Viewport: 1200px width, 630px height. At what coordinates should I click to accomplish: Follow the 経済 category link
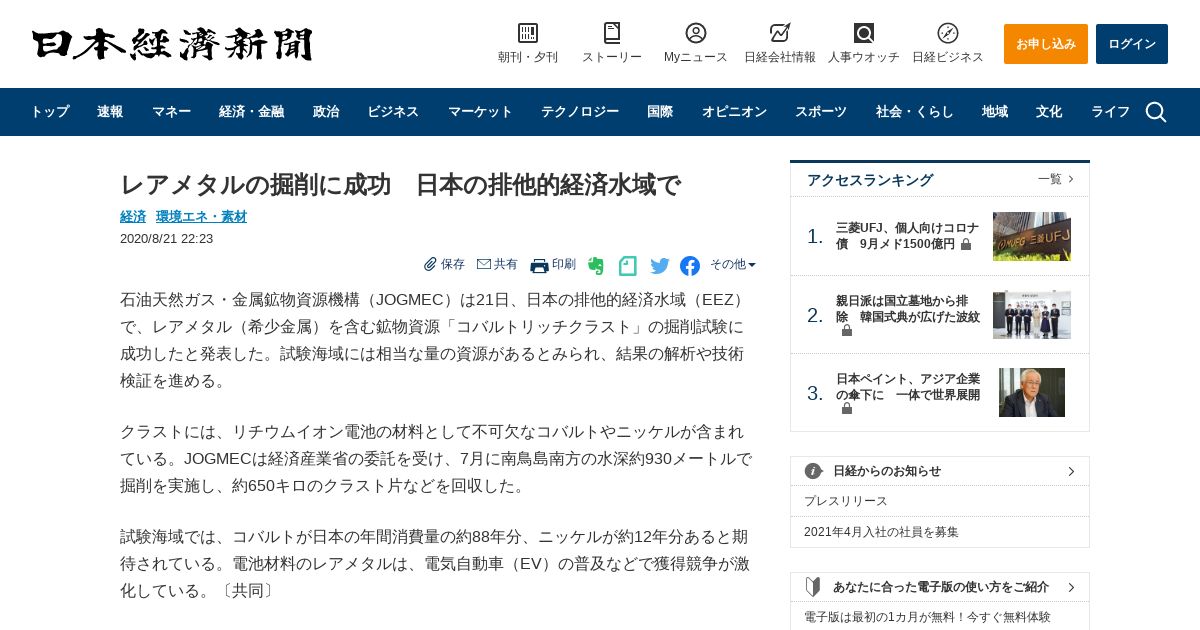coord(133,216)
